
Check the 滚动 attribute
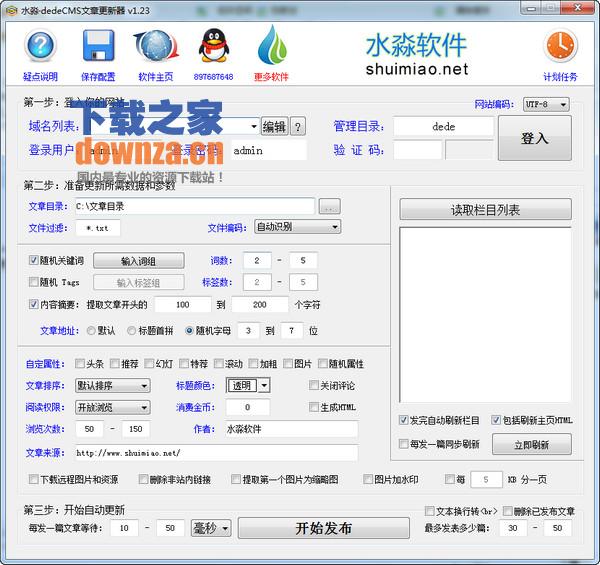click(218, 363)
